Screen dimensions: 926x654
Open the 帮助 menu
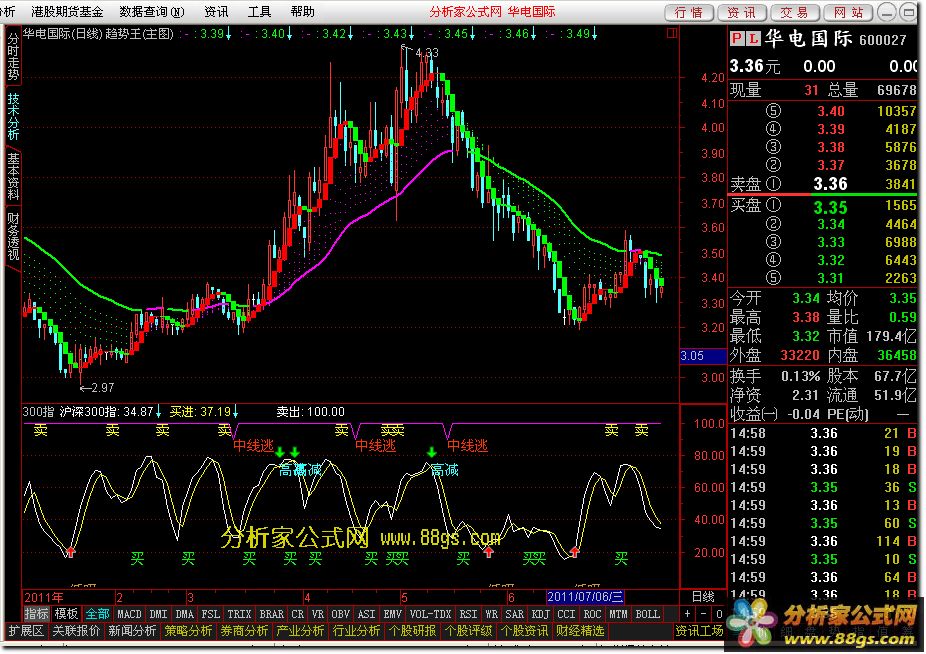(302, 11)
